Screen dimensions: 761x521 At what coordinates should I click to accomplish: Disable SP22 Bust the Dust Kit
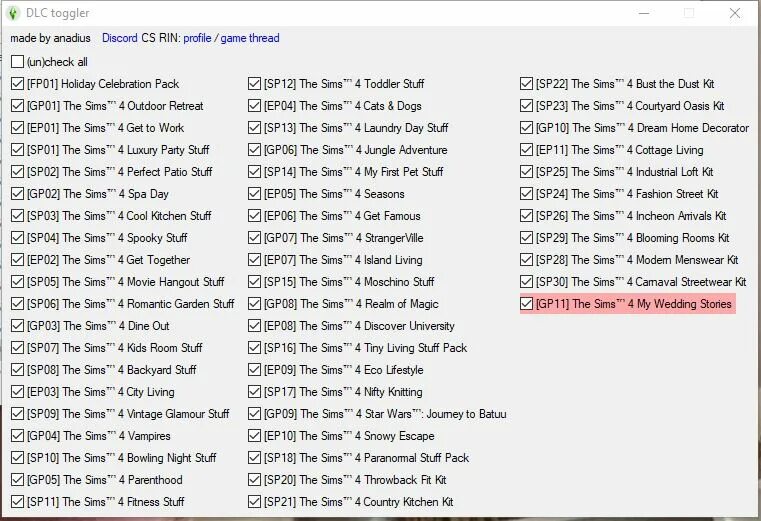[x=527, y=84]
